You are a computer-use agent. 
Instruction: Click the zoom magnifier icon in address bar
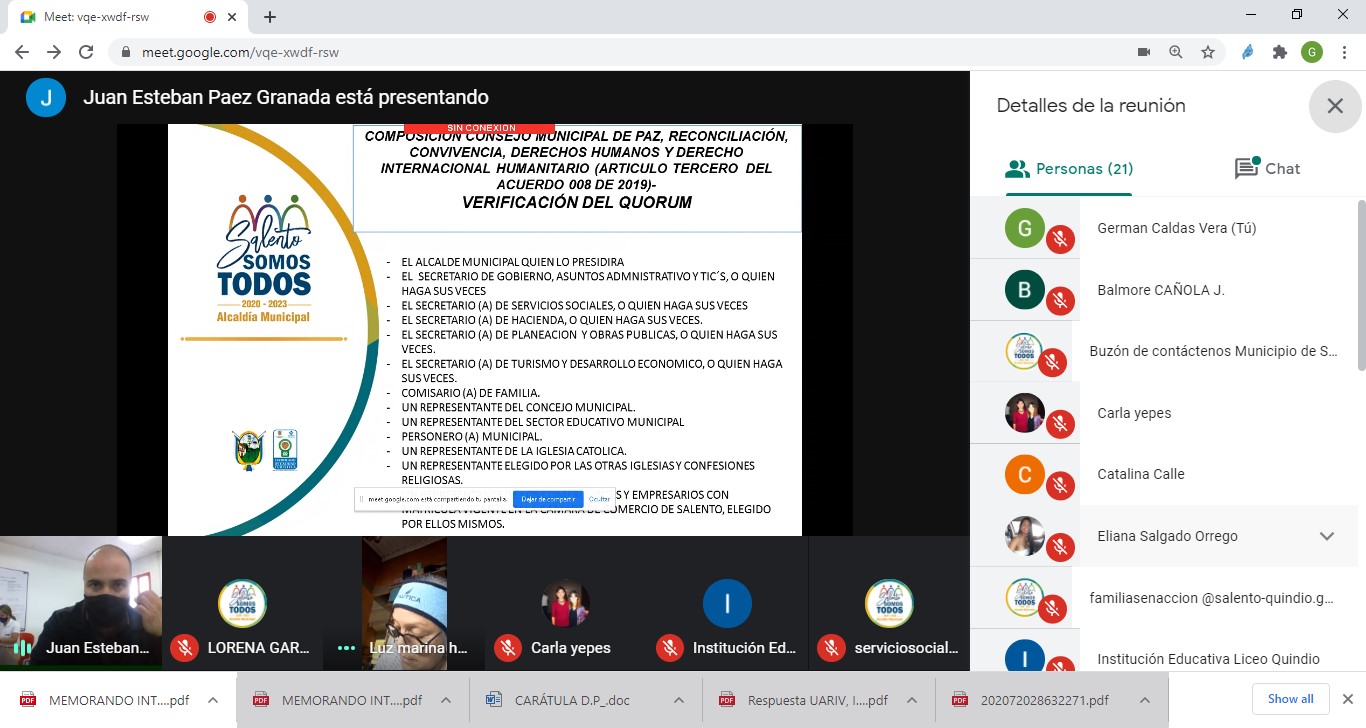click(1176, 52)
